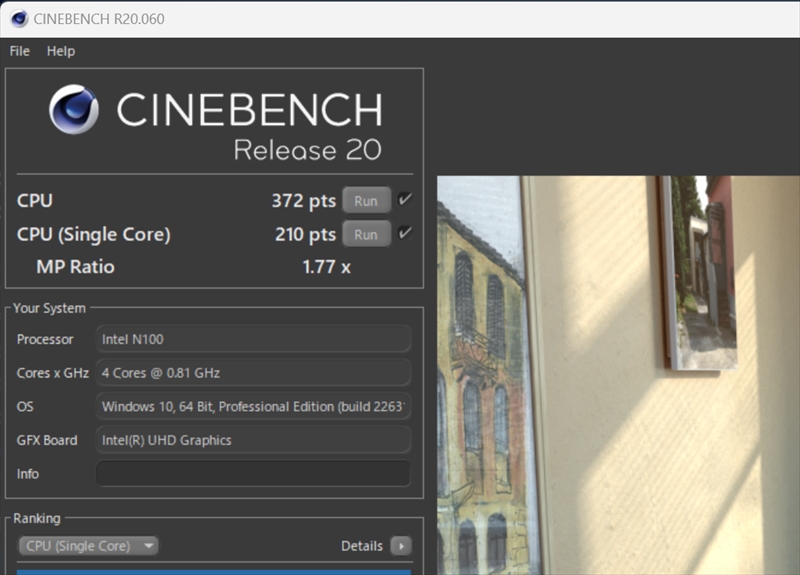
Task: Click the 1.77 x MP Ratio value
Action: click(x=327, y=266)
